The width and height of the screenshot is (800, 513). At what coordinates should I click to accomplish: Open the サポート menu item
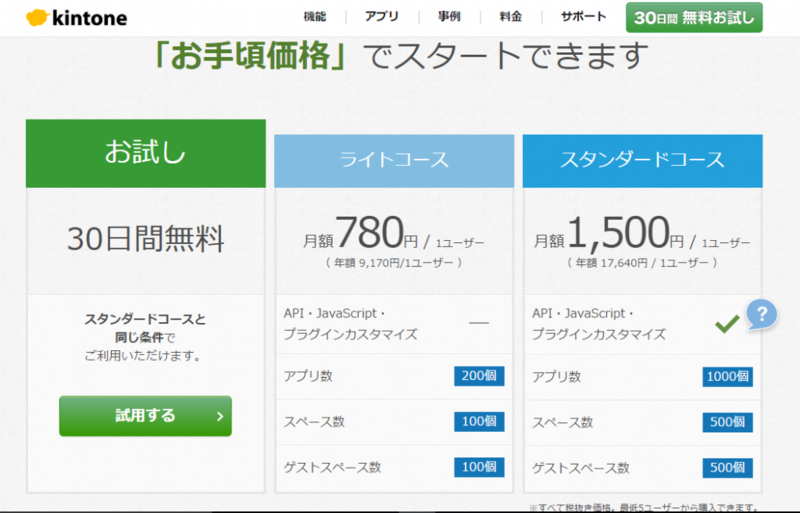(584, 17)
